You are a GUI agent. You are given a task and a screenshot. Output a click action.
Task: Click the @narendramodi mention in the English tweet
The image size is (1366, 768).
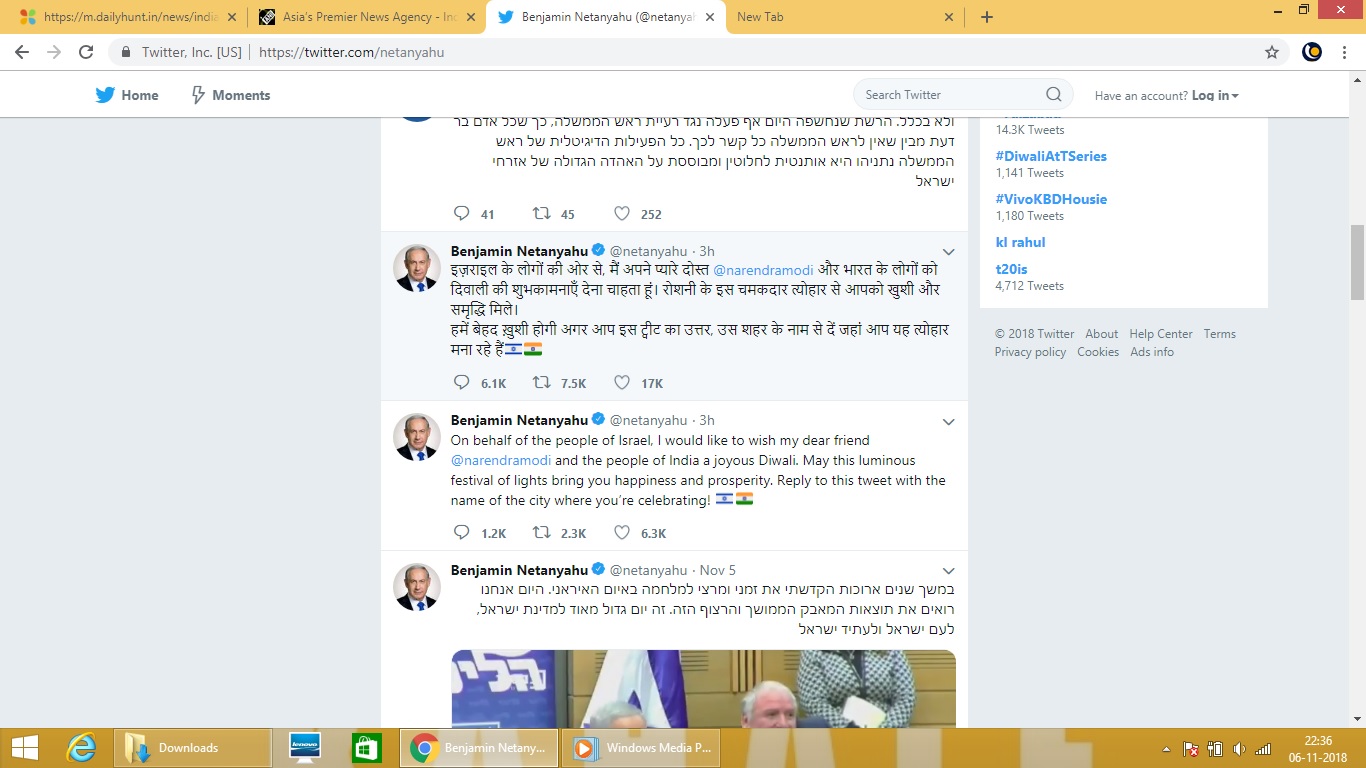point(500,461)
